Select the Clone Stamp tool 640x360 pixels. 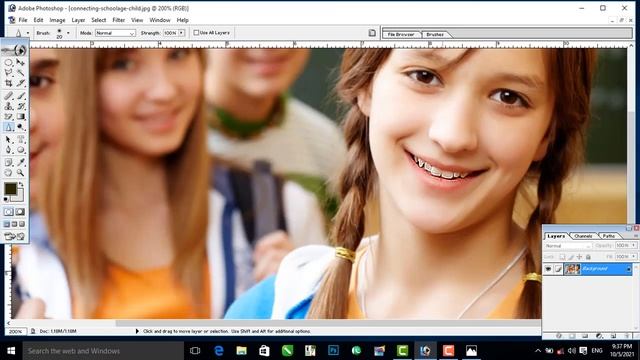click(x=9, y=106)
